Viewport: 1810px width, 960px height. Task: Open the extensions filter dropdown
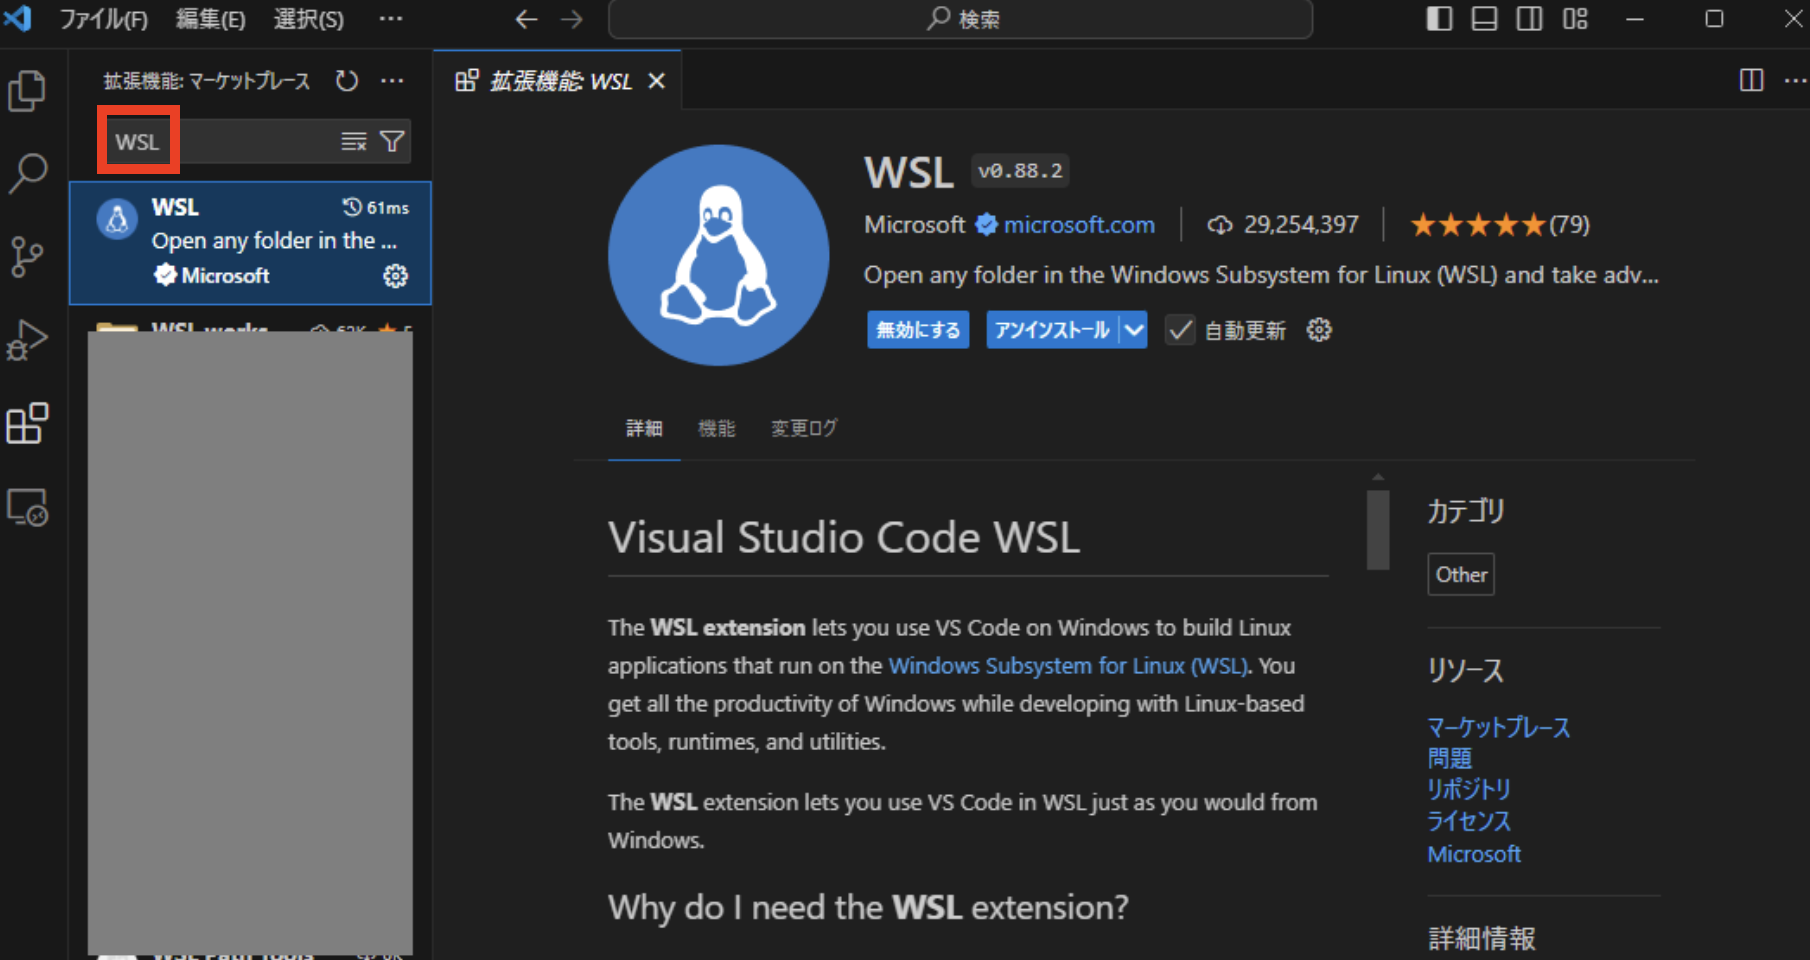394,141
